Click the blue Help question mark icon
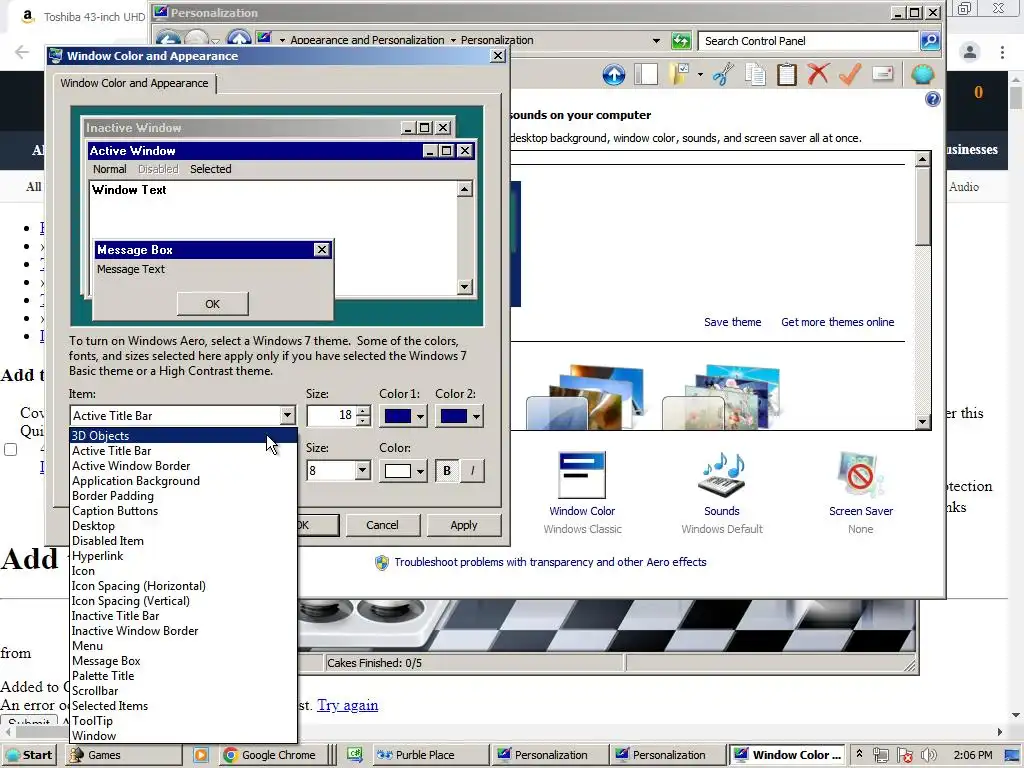The image size is (1024, 768). coord(933,99)
